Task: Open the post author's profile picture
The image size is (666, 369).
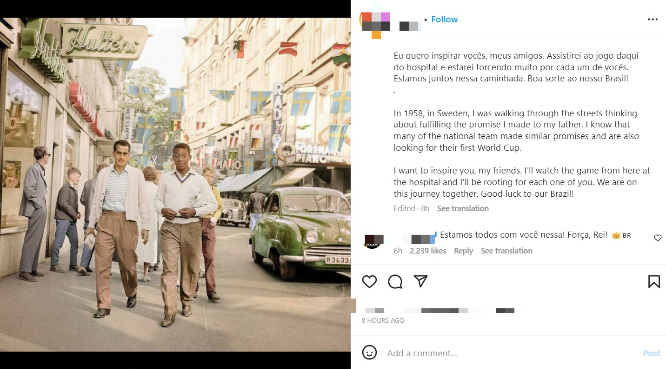Action: coord(375,25)
